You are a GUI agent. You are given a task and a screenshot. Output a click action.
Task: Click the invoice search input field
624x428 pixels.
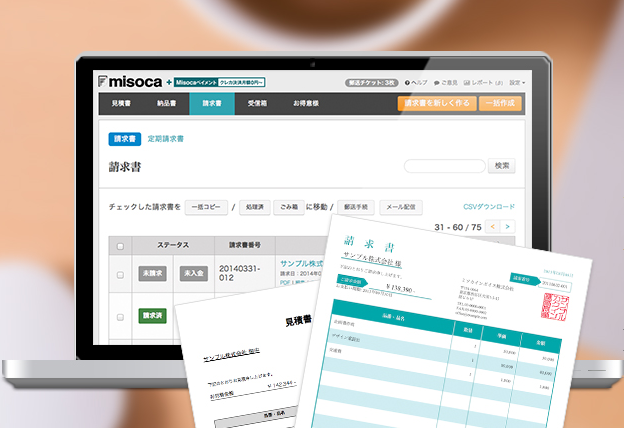coord(445,166)
